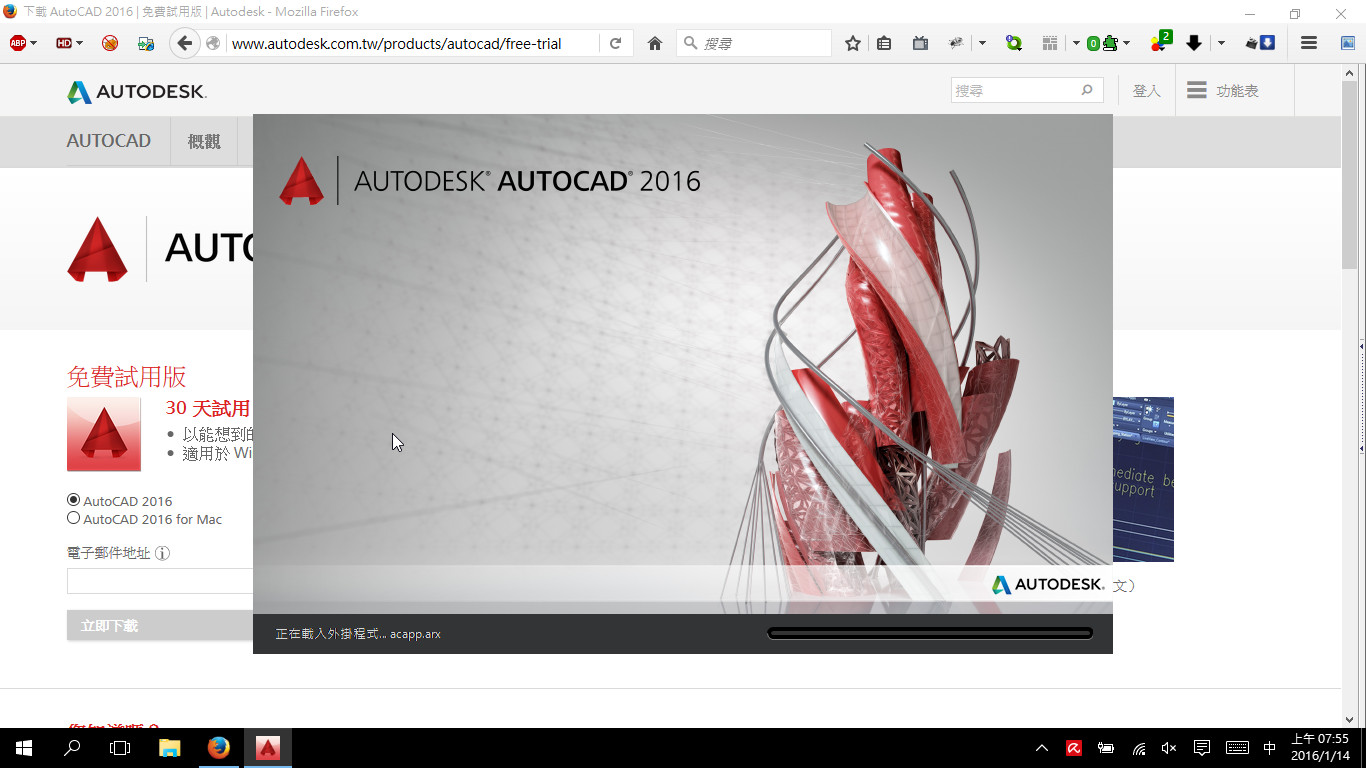Click the video downloader camera icon

(1259, 43)
